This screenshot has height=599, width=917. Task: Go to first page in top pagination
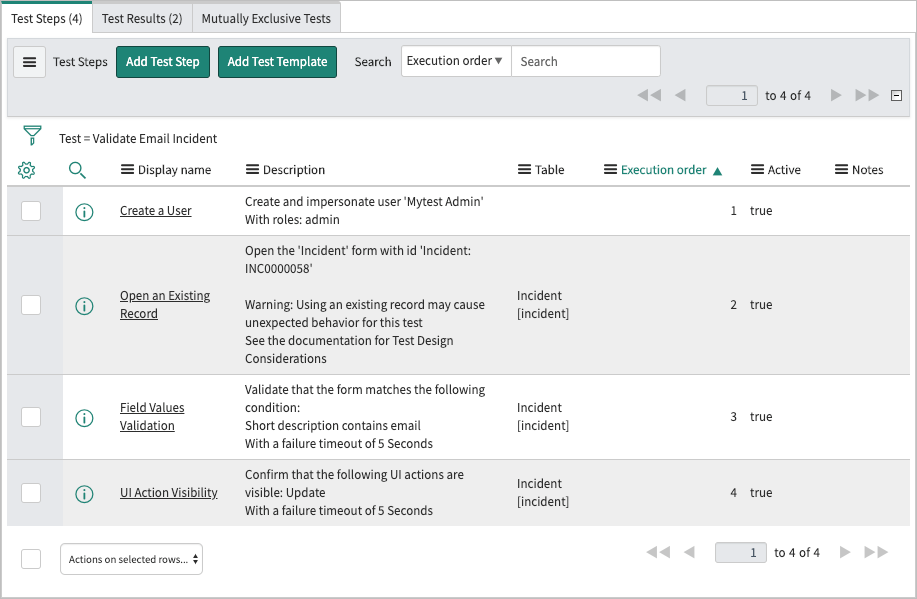point(649,95)
